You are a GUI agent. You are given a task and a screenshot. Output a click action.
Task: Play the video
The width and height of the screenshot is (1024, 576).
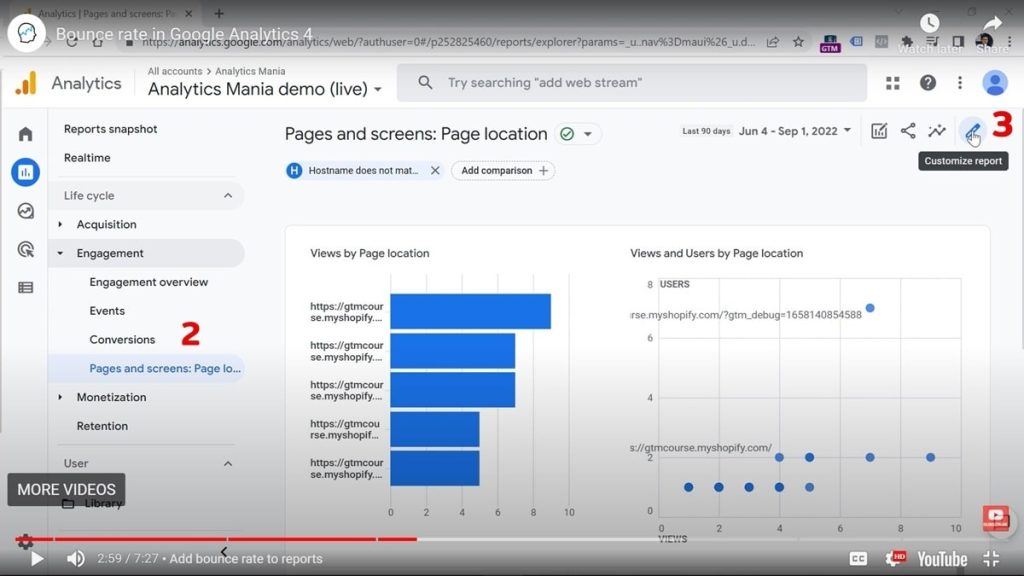37,559
